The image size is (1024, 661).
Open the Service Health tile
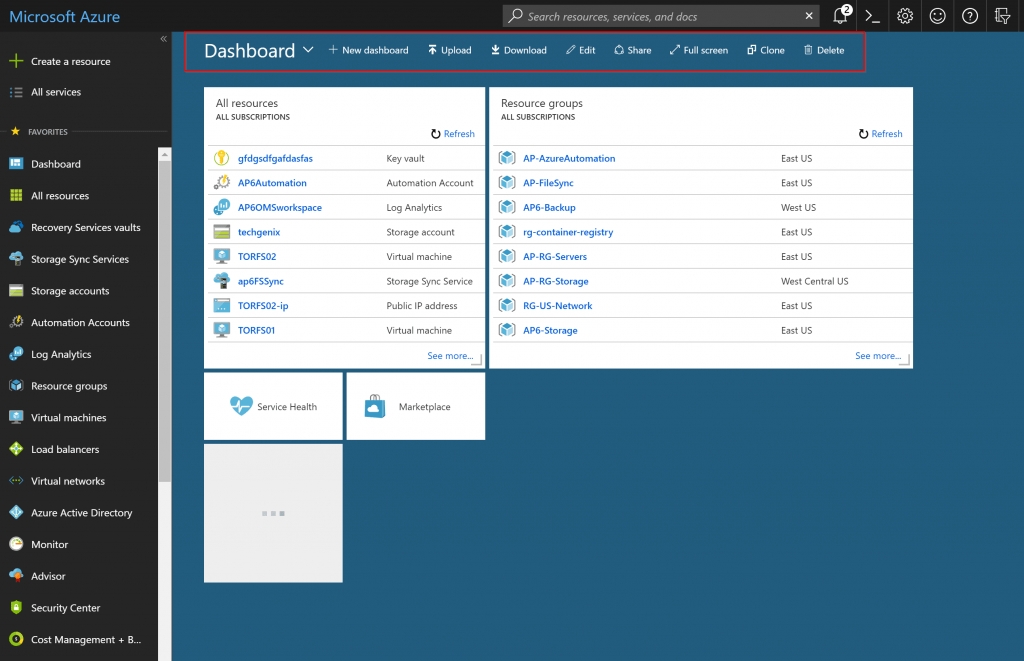[x=273, y=406]
